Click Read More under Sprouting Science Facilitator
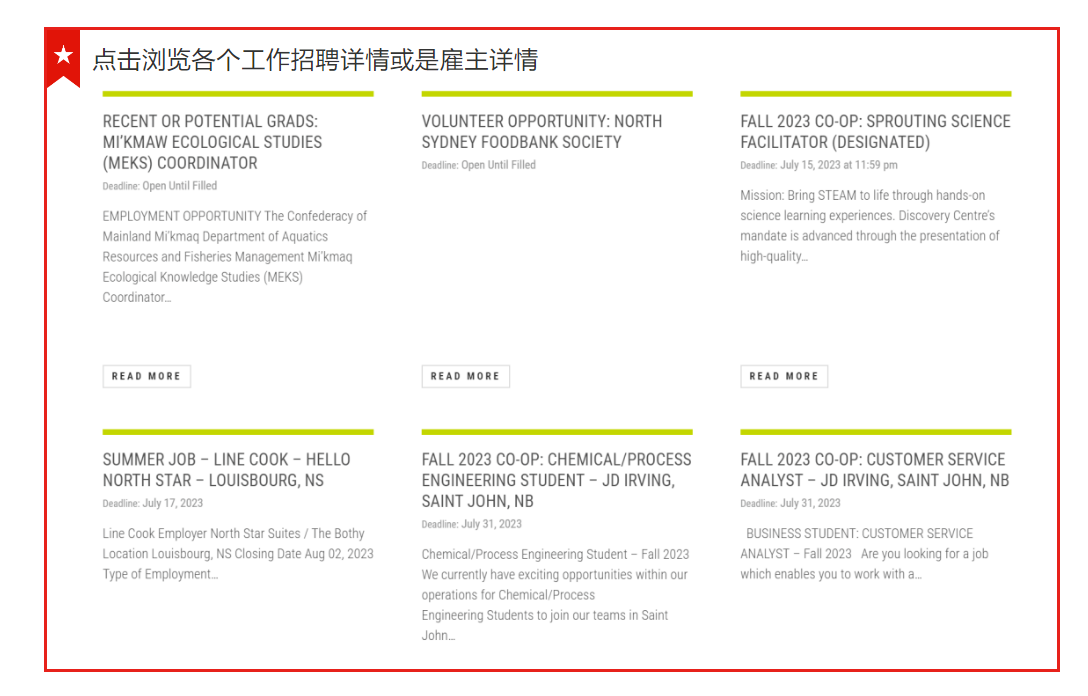Image resolution: width=1088 pixels, height=696 pixels. pos(784,376)
